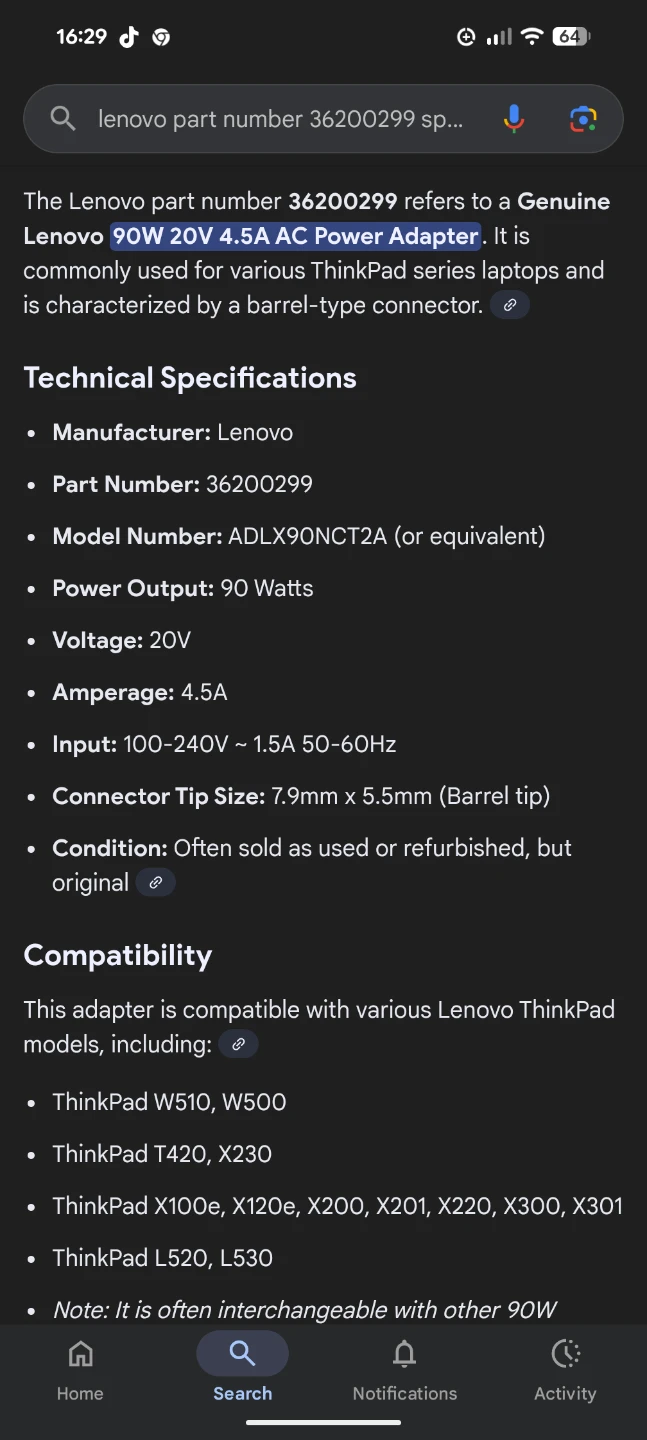The width and height of the screenshot is (647, 1440).
Task: Tap the Notifications bell icon
Action: 404,1355
